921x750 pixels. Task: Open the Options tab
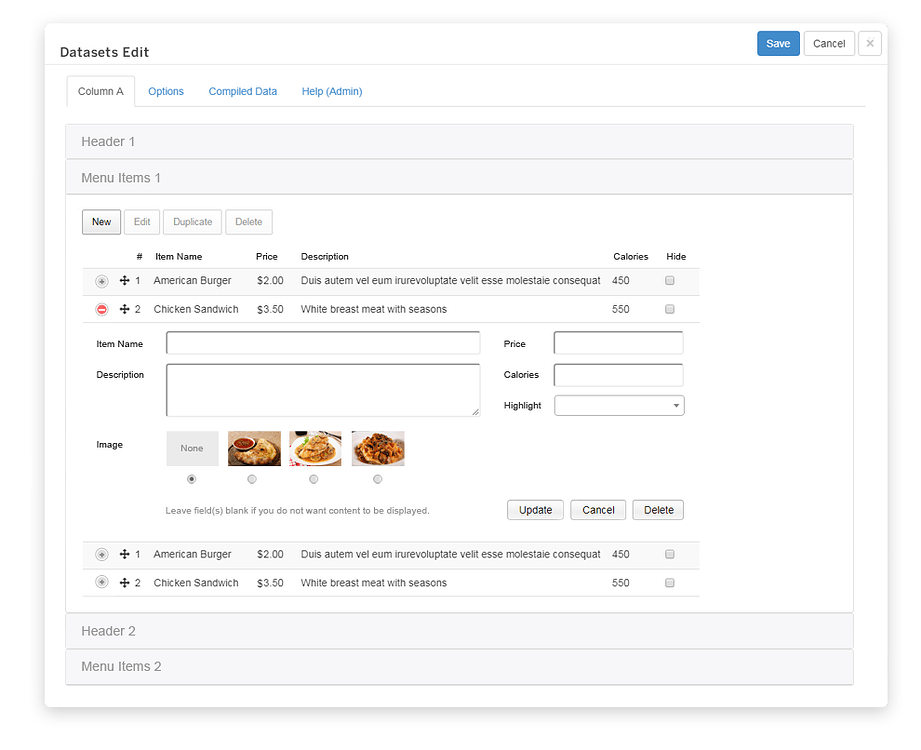coord(165,91)
